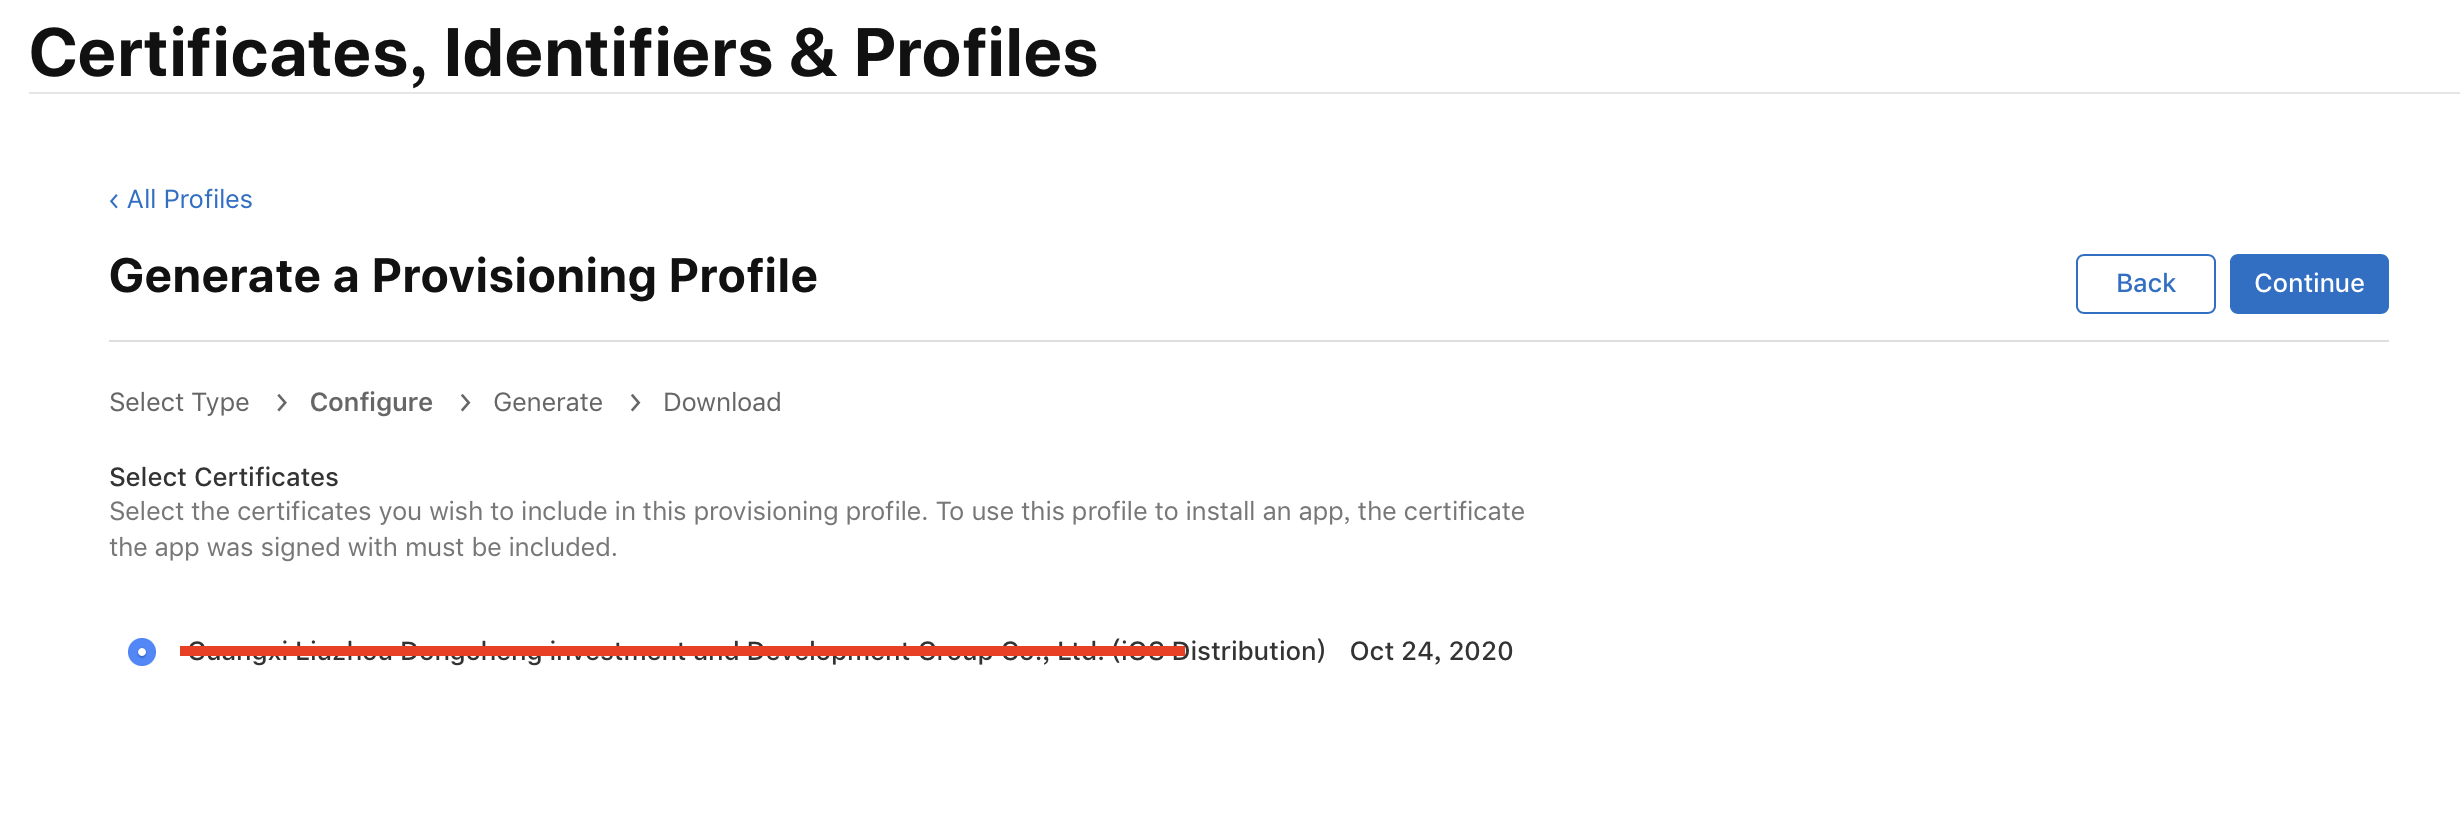Select the iOS Distribution certificate radio button
The height and width of the screenshot is (816, 2460).
(142, 652)
